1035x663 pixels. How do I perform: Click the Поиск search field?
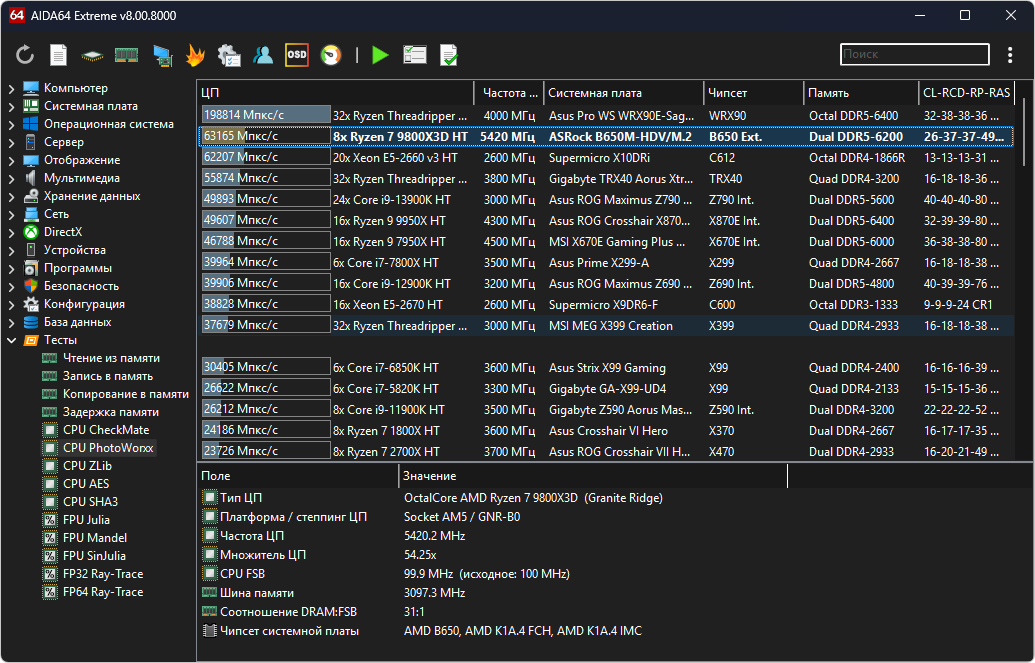tap(913, 55)
